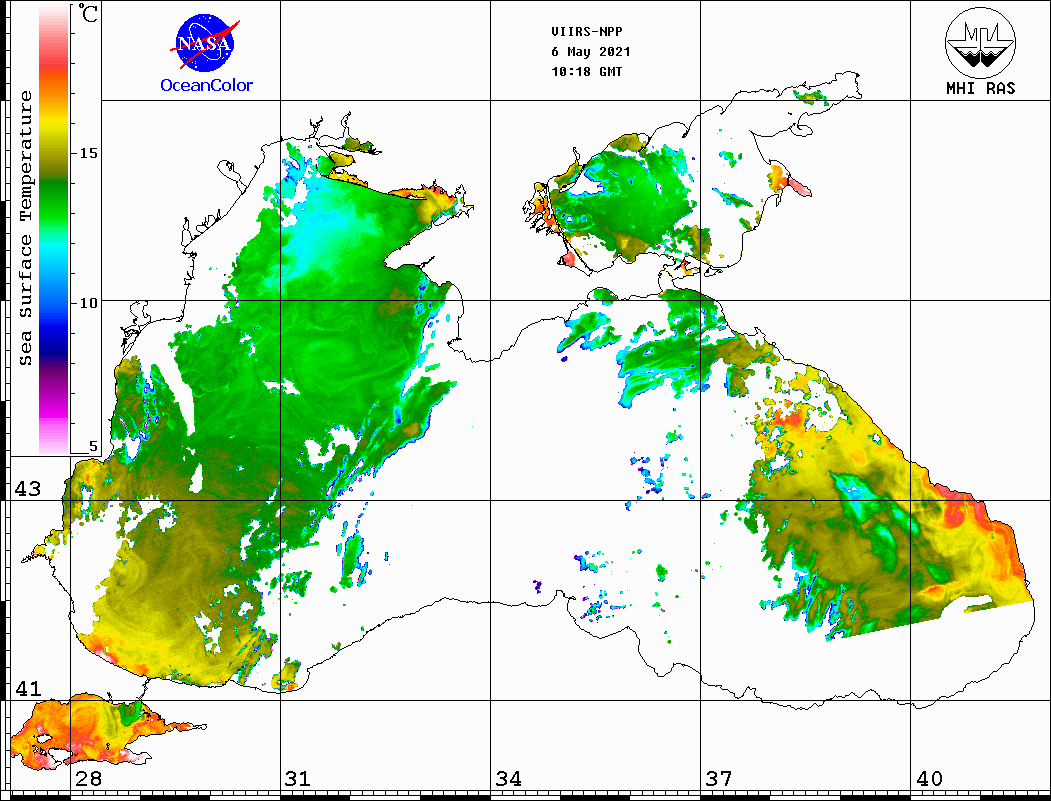
Task: Click the temperature color scale bar
Action: (54, 230)
